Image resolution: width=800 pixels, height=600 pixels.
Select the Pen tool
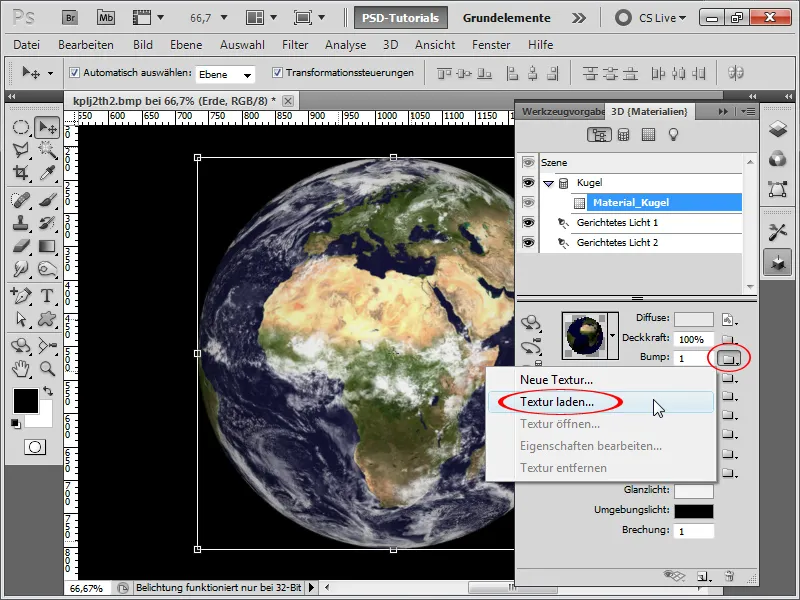20,295
